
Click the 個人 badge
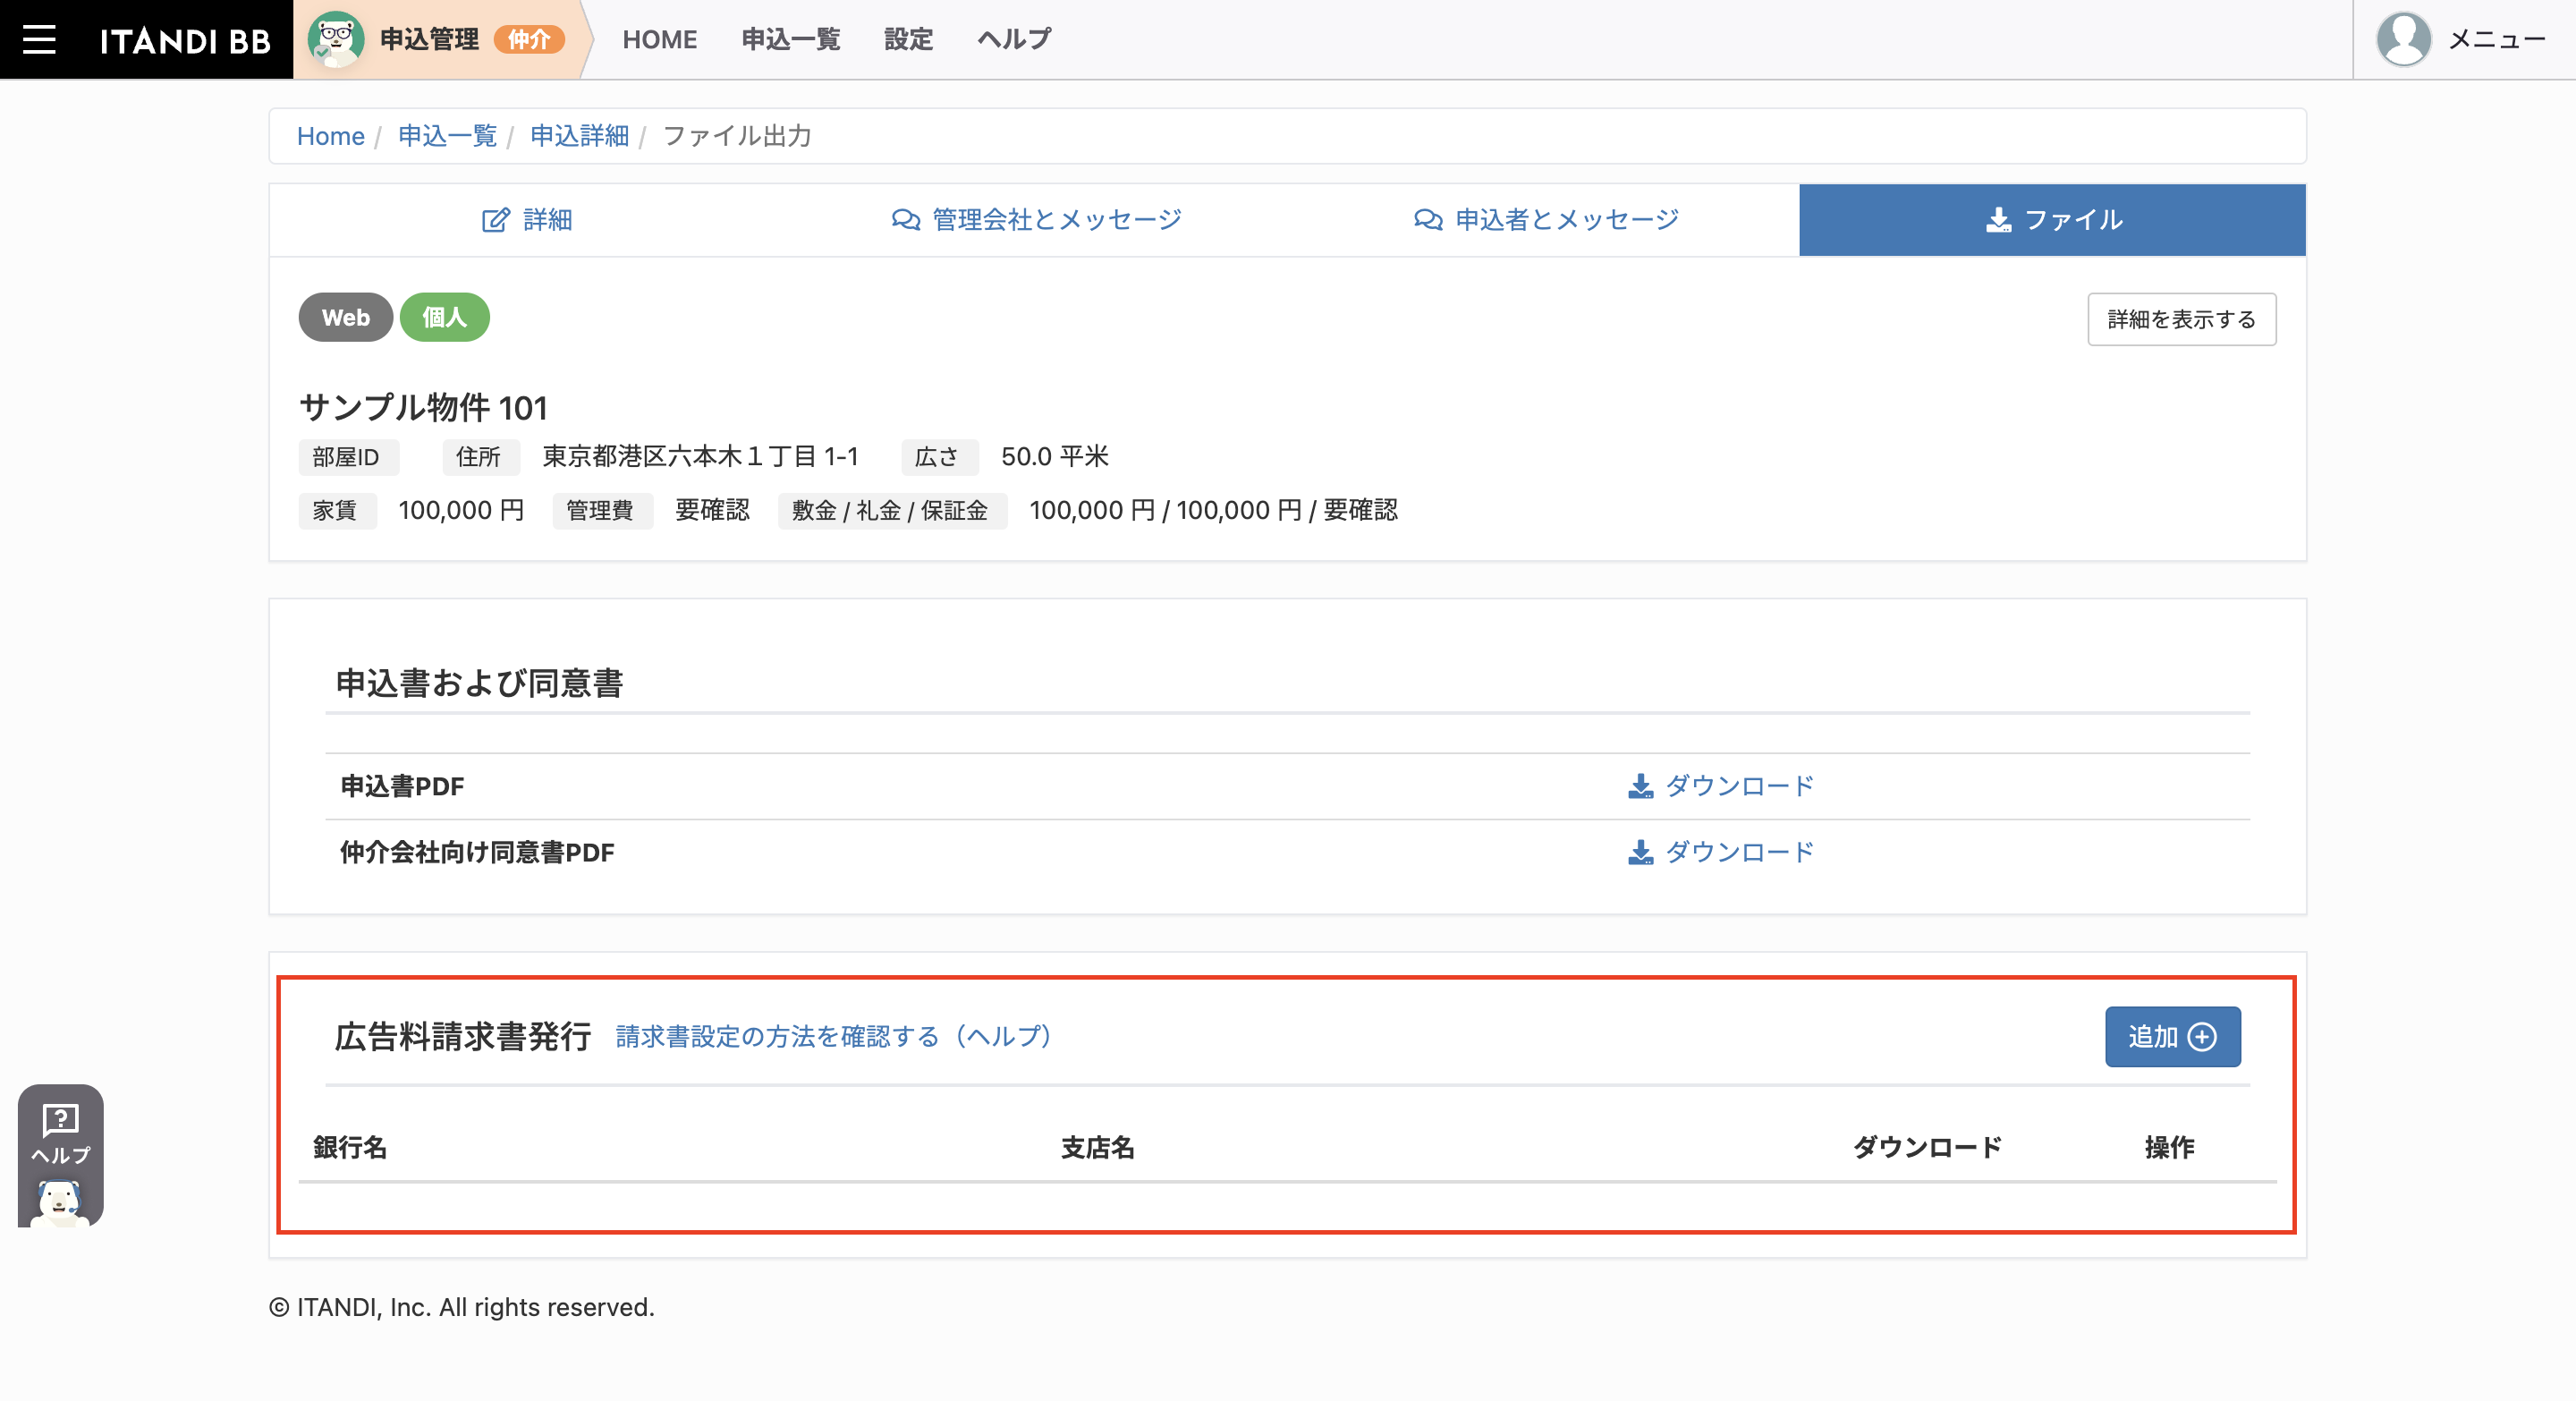[445, 317]
